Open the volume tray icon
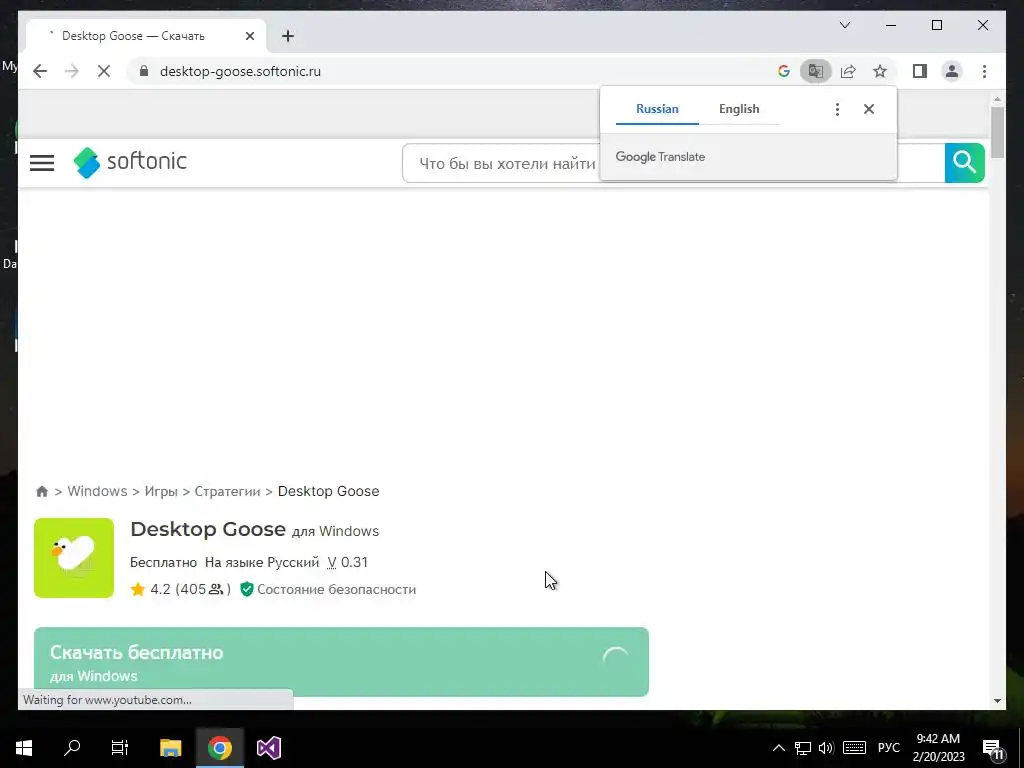This screenshot has width=1024, height=768. pos(826,748)
